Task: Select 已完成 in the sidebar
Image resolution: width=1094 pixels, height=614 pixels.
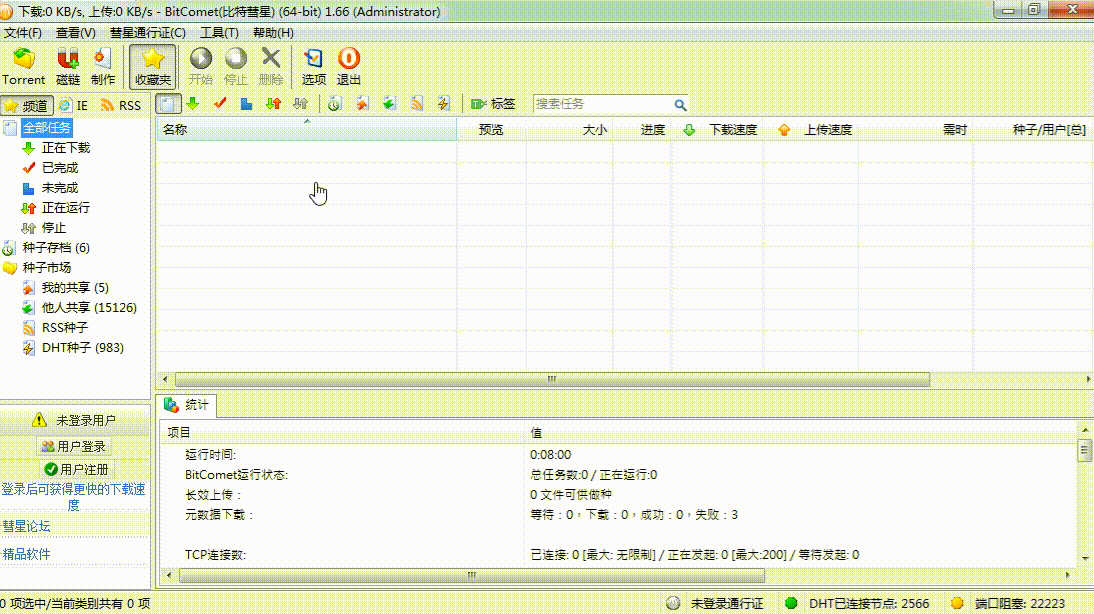Action: point(60,168)
